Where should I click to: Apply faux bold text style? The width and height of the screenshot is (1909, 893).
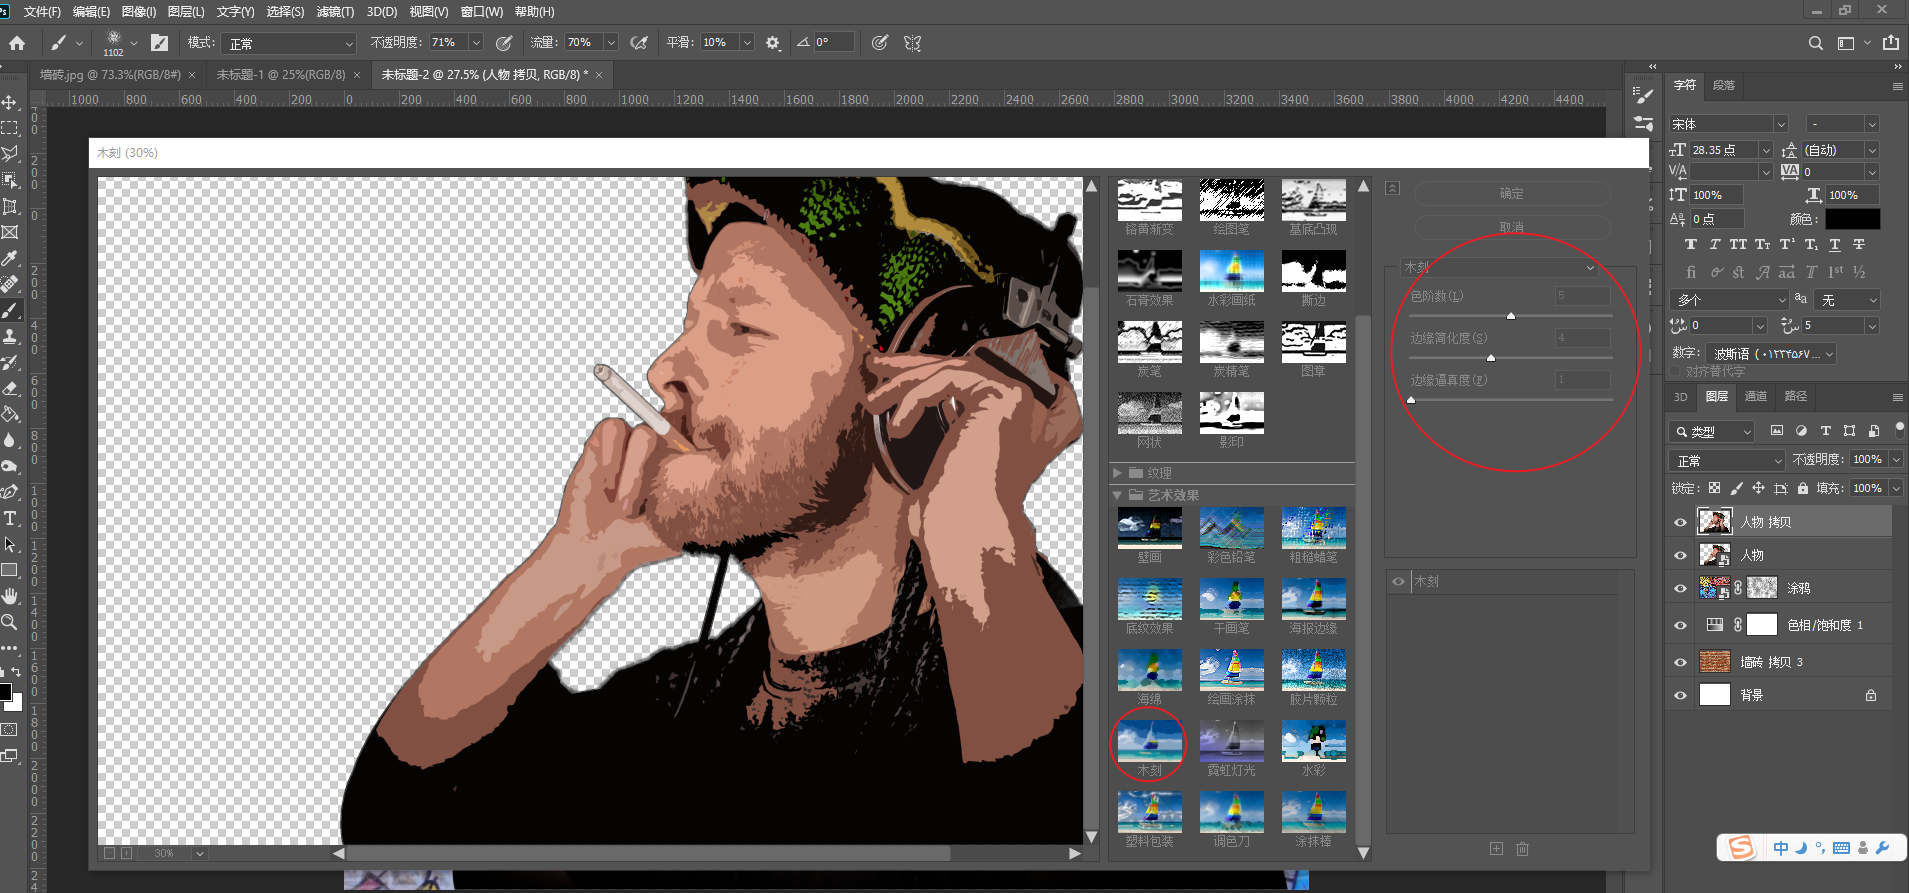pyautogui.click(x=1690, y=244)
